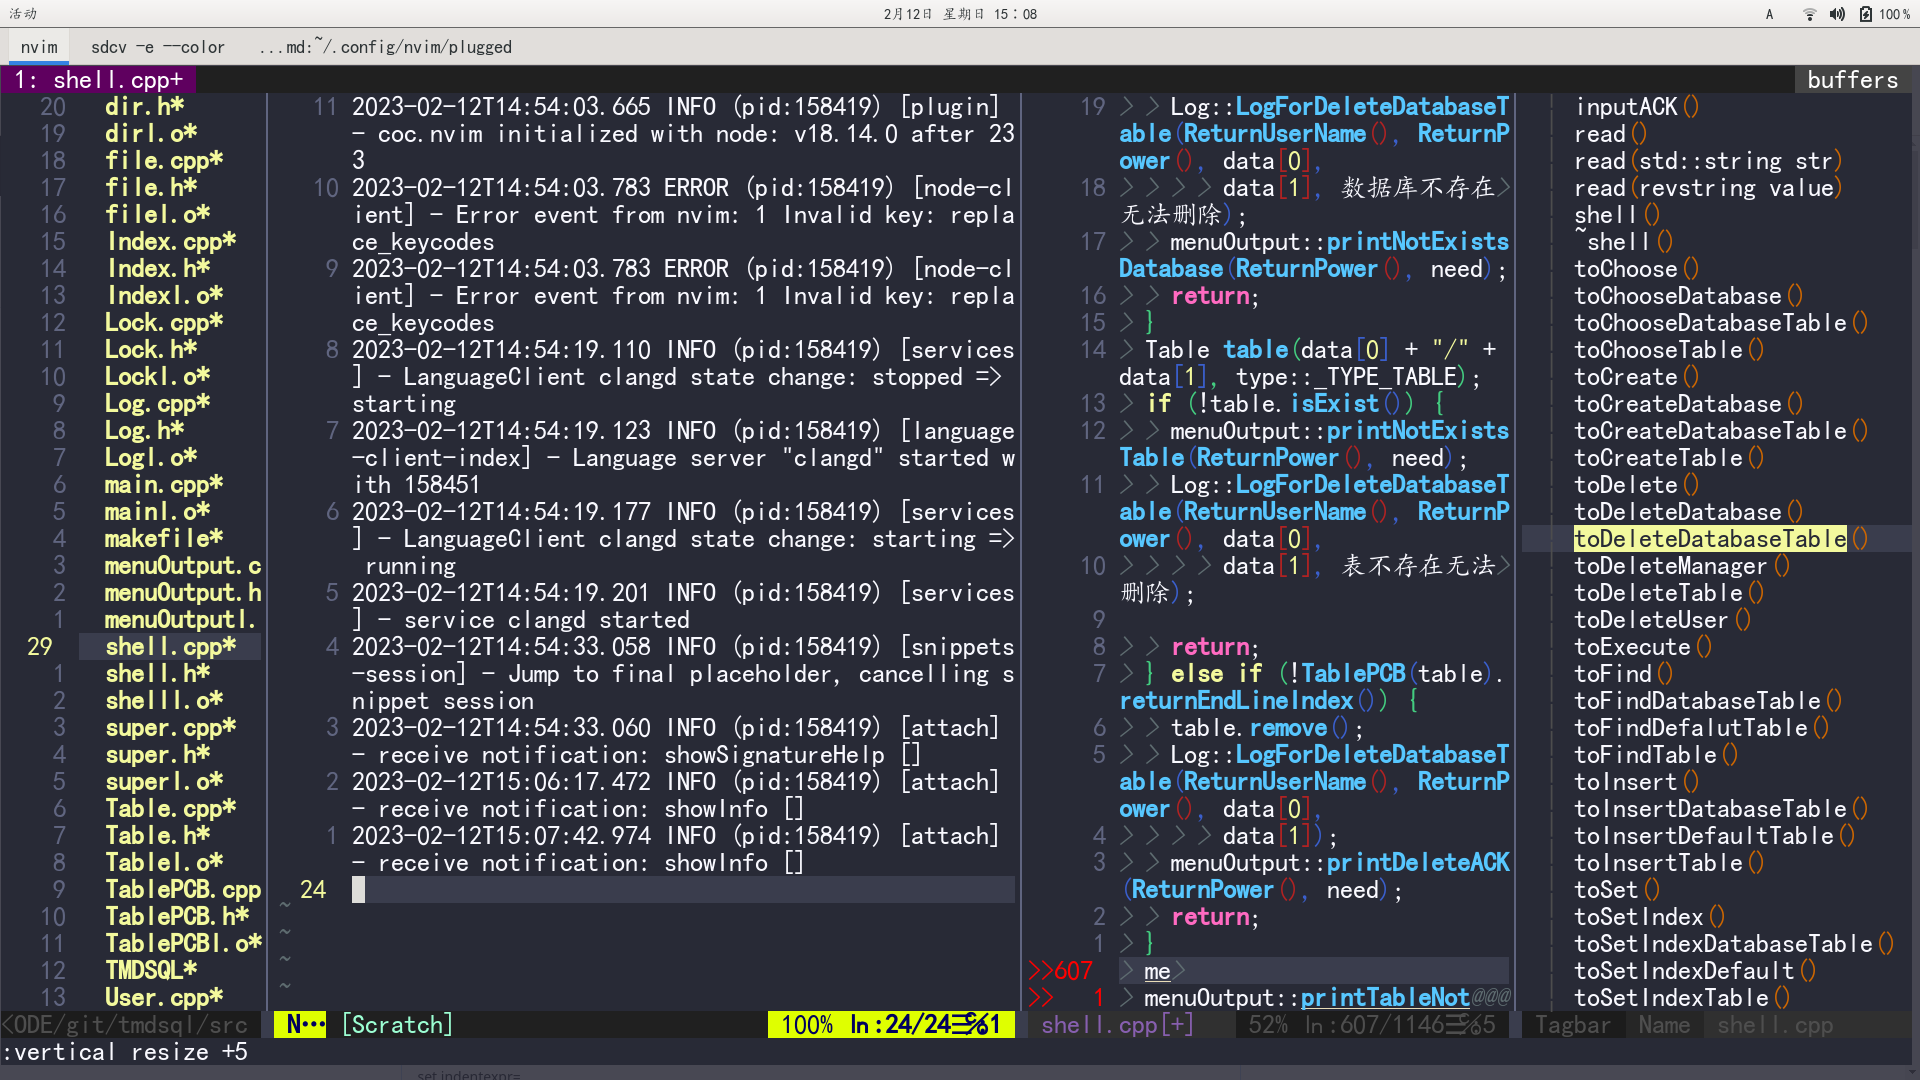Open Table.h in file tree

(158, 836)
